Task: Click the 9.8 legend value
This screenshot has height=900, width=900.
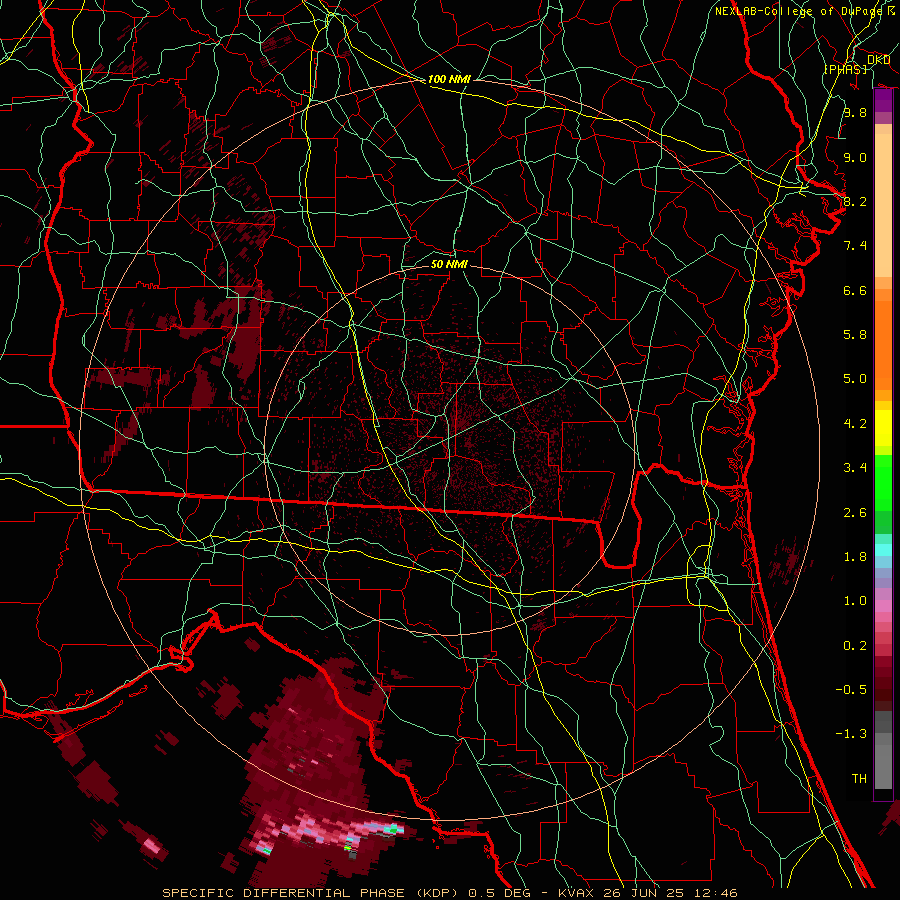Action: point(855,112)
